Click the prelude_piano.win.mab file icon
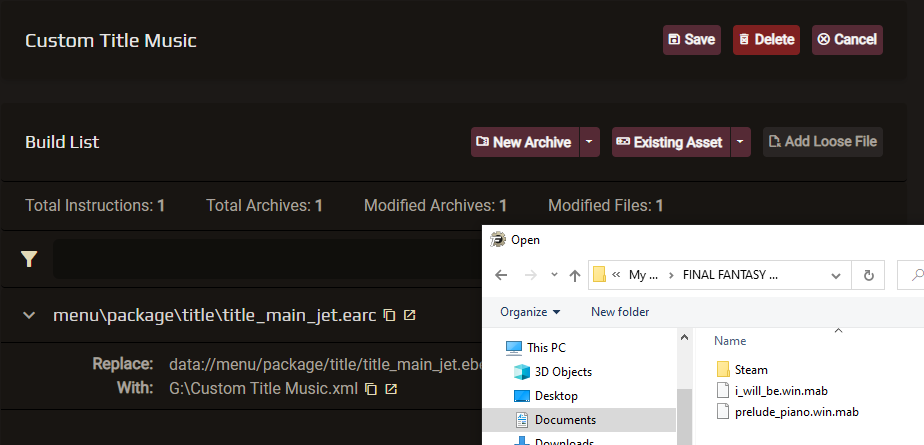 pos(724,411)
